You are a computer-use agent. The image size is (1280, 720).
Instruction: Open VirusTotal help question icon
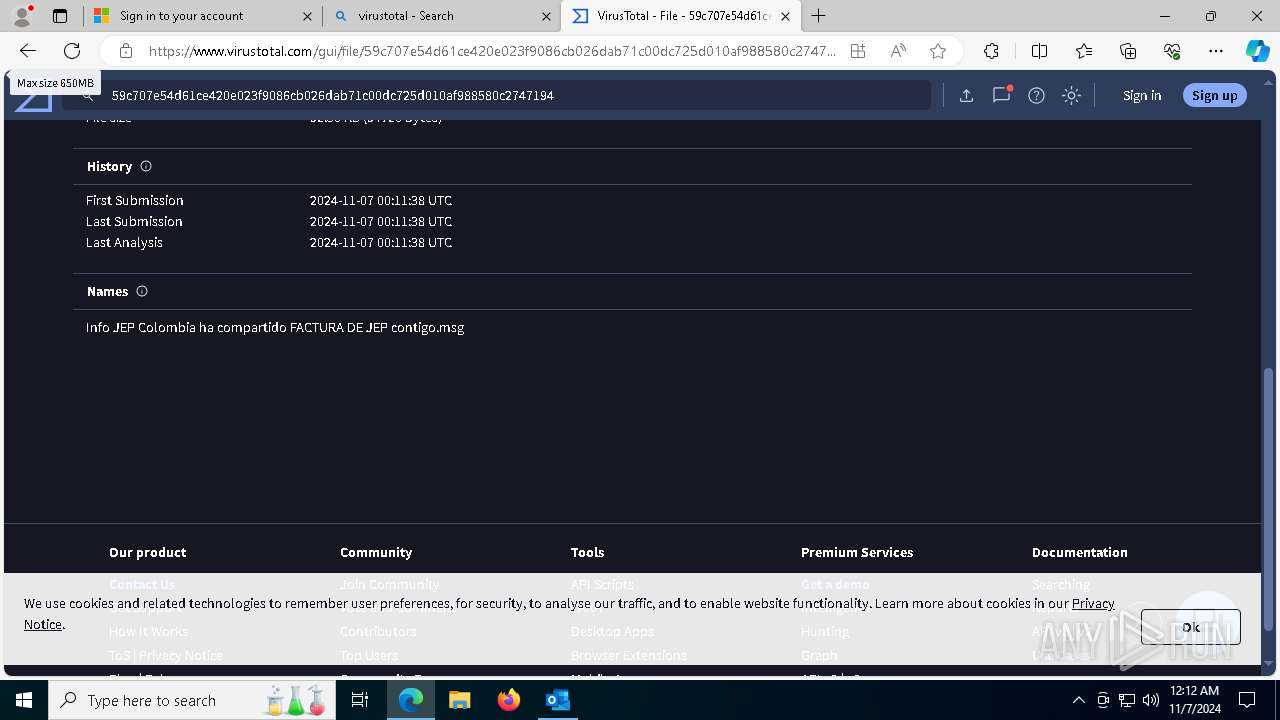point(1036,95)
